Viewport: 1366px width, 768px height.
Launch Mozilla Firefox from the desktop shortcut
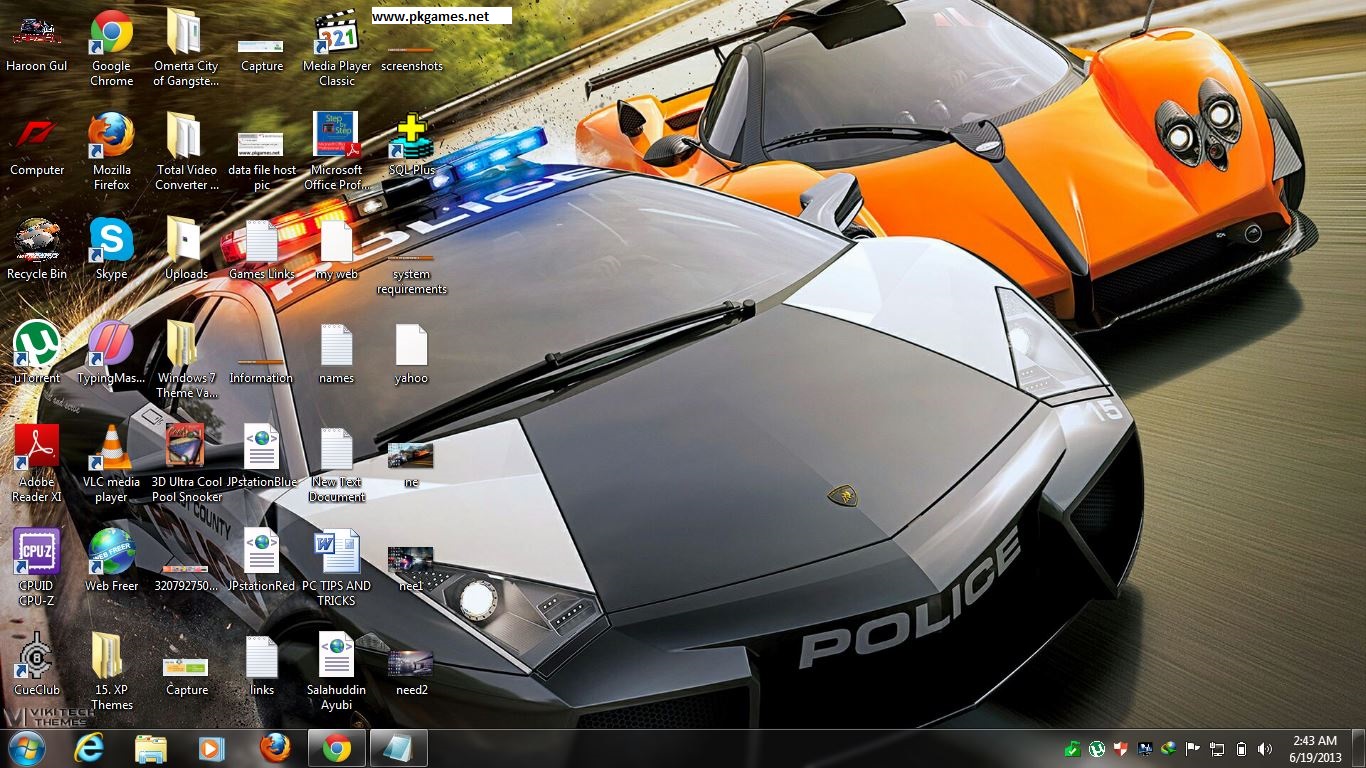tap(112, 152)
